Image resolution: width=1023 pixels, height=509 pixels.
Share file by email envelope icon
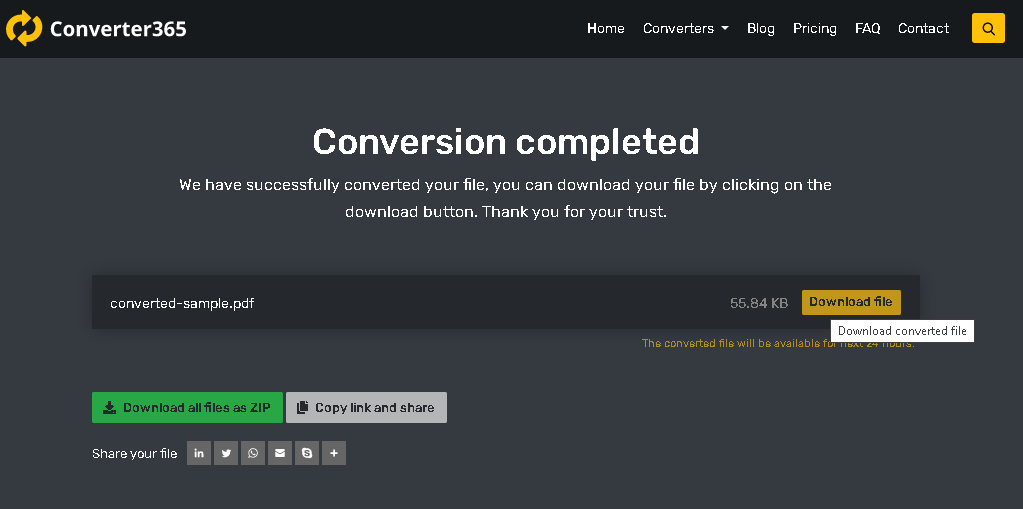pos(280,454)
